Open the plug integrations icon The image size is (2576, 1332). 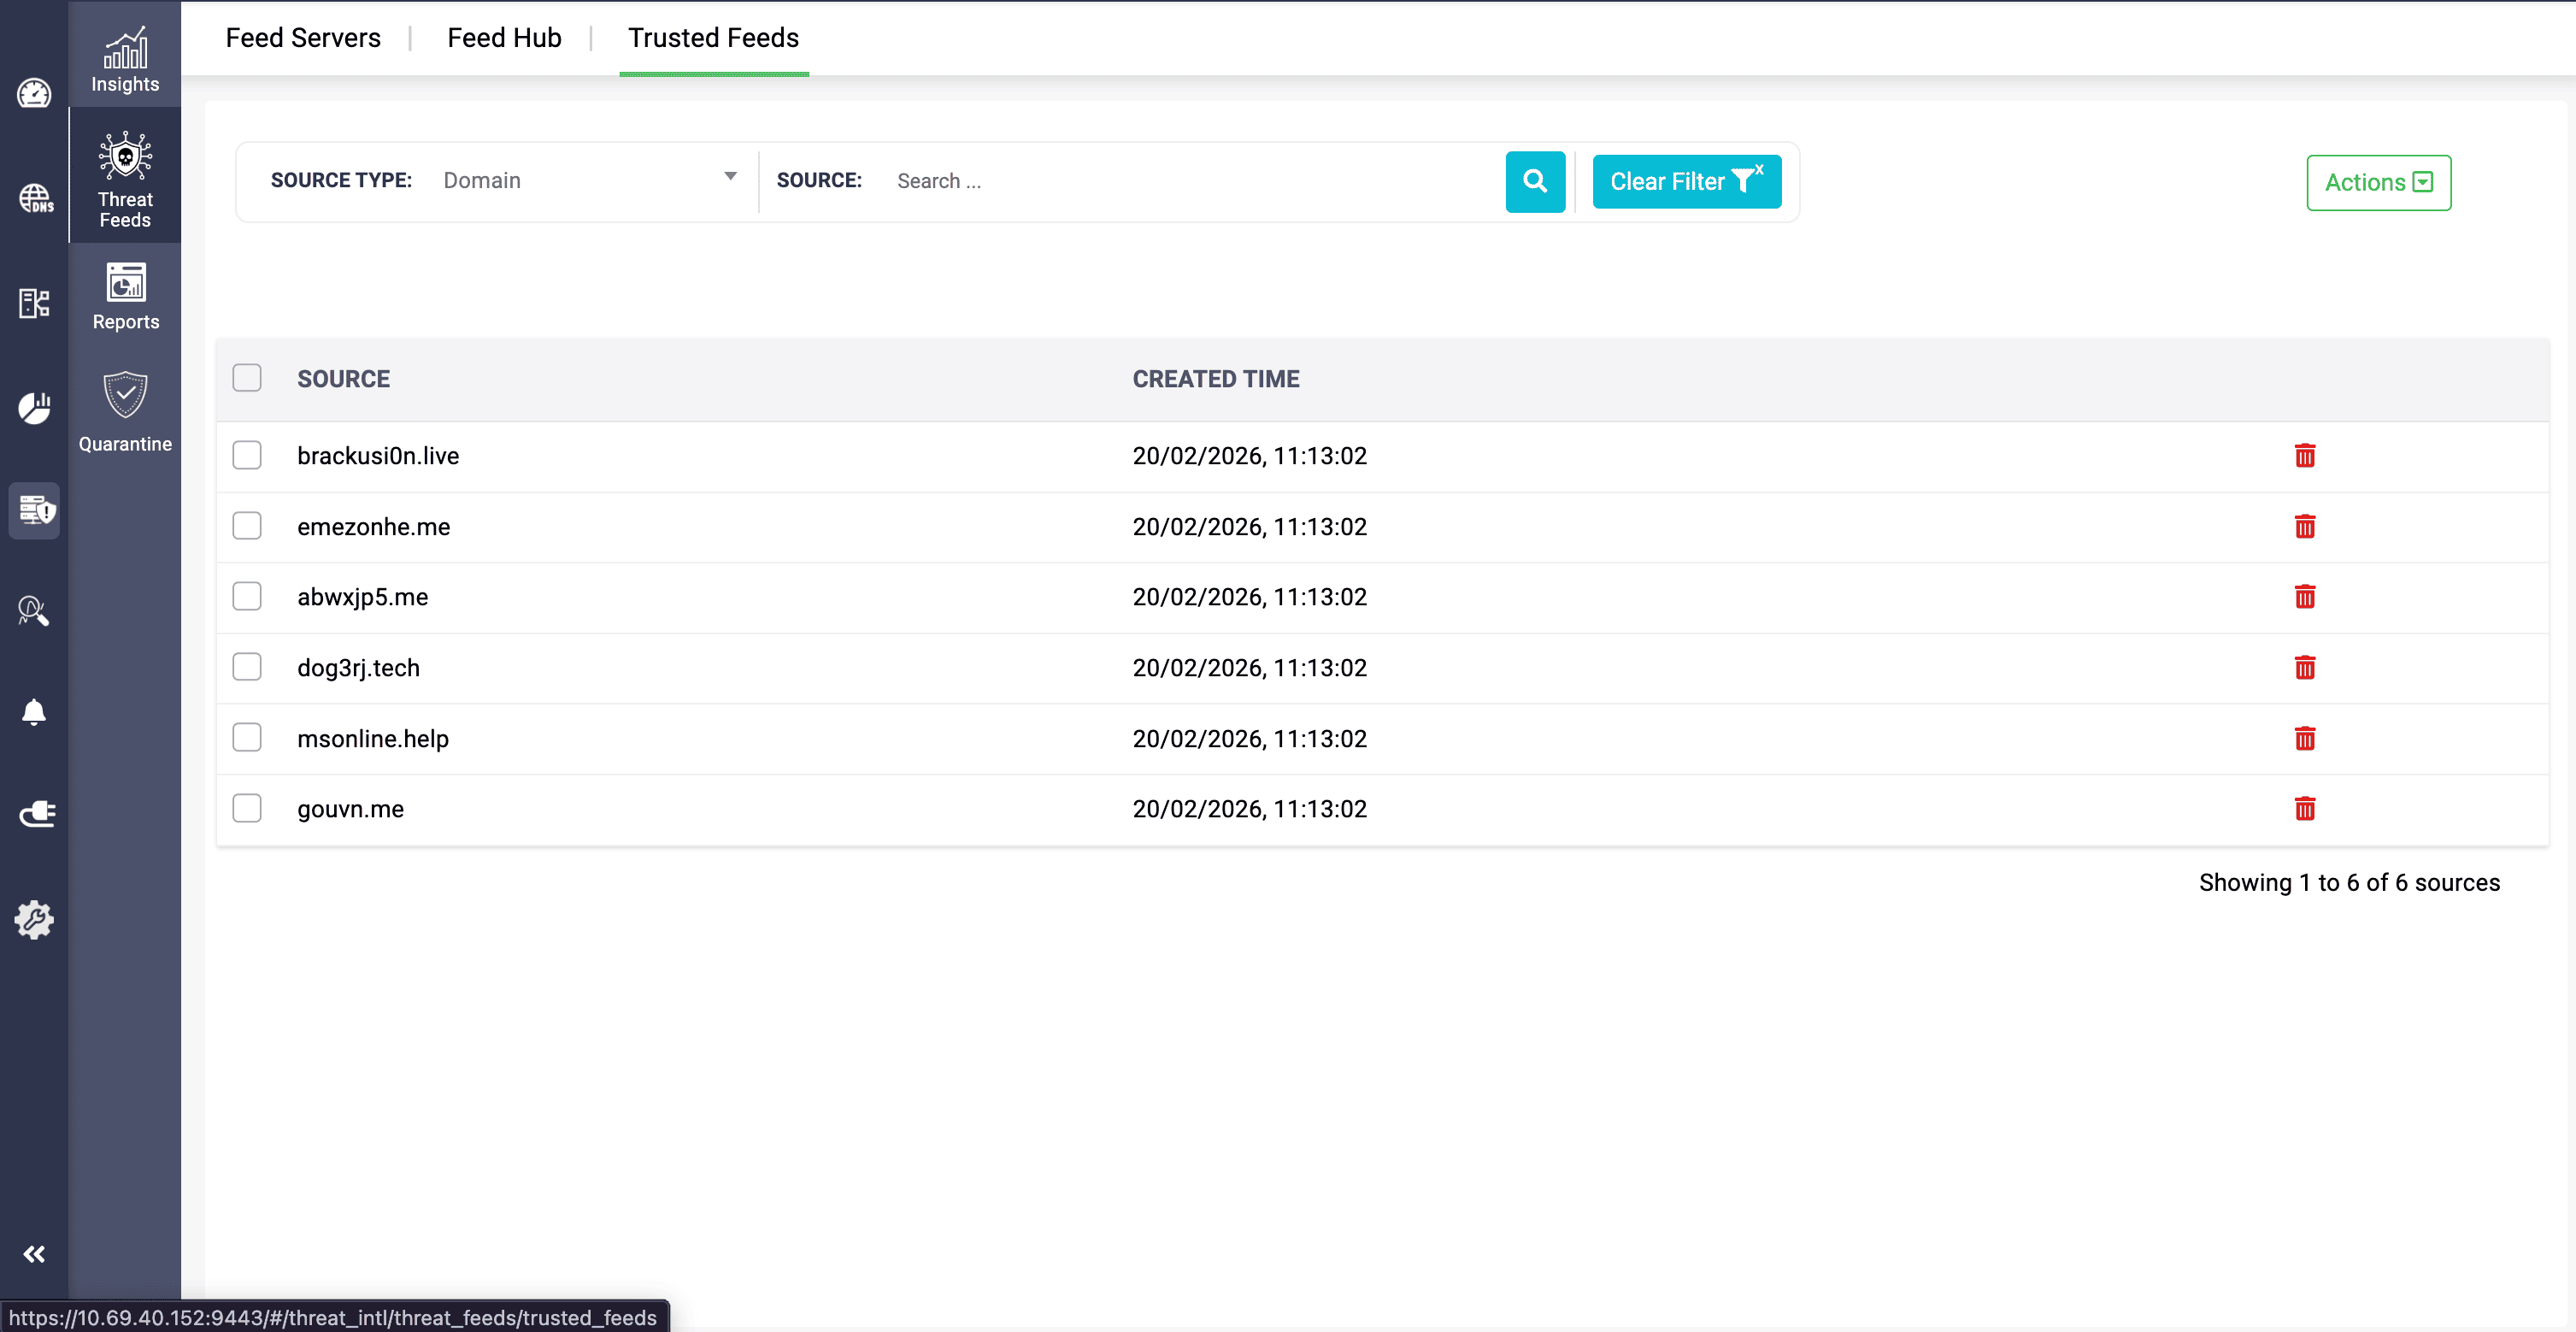point(34,813)
